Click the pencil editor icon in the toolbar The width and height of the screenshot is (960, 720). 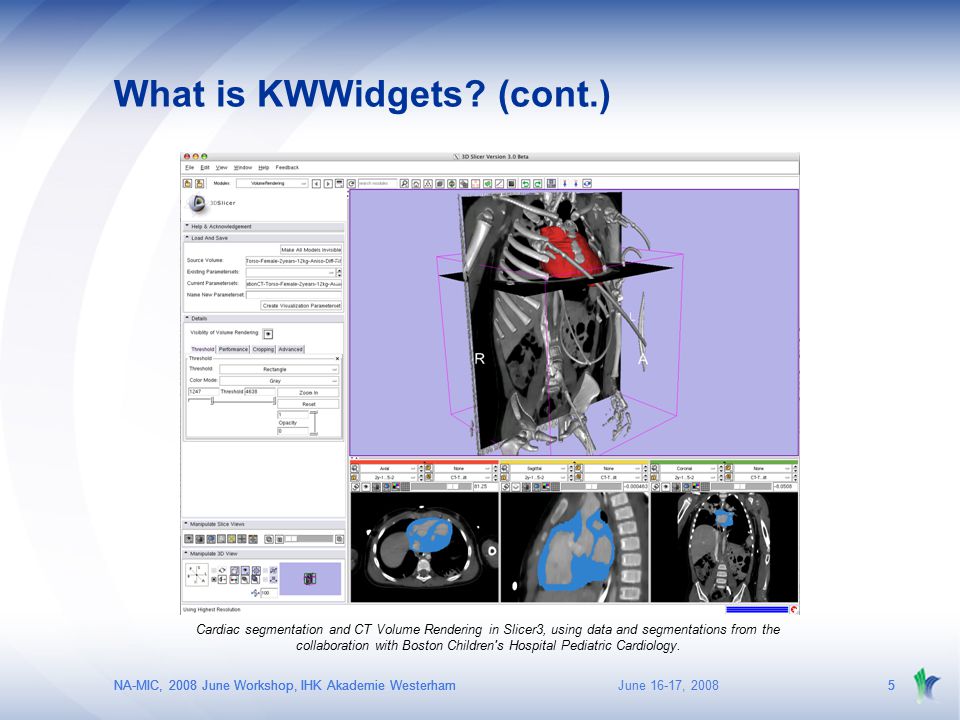tap(499, 184)
